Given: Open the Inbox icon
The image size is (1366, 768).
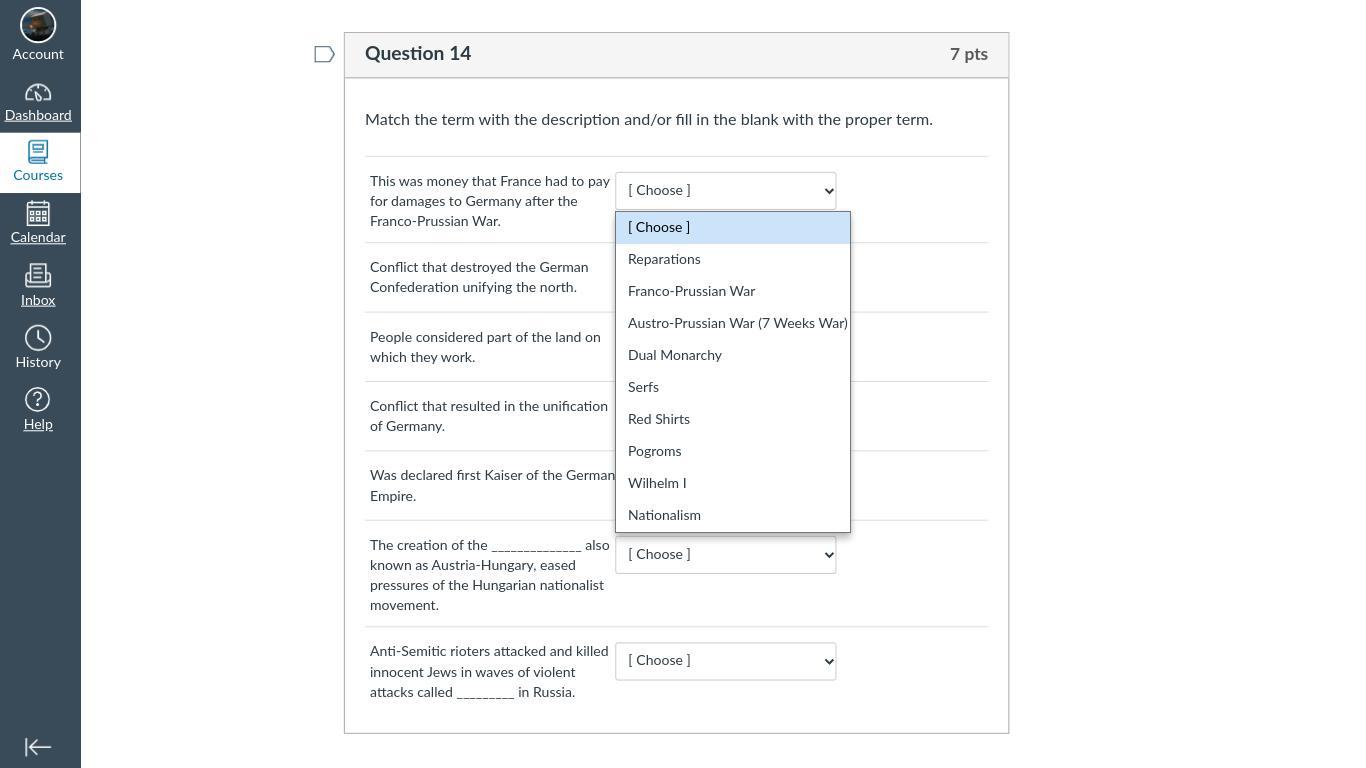Looking at the screenshot, I should [x=38, y=276].
